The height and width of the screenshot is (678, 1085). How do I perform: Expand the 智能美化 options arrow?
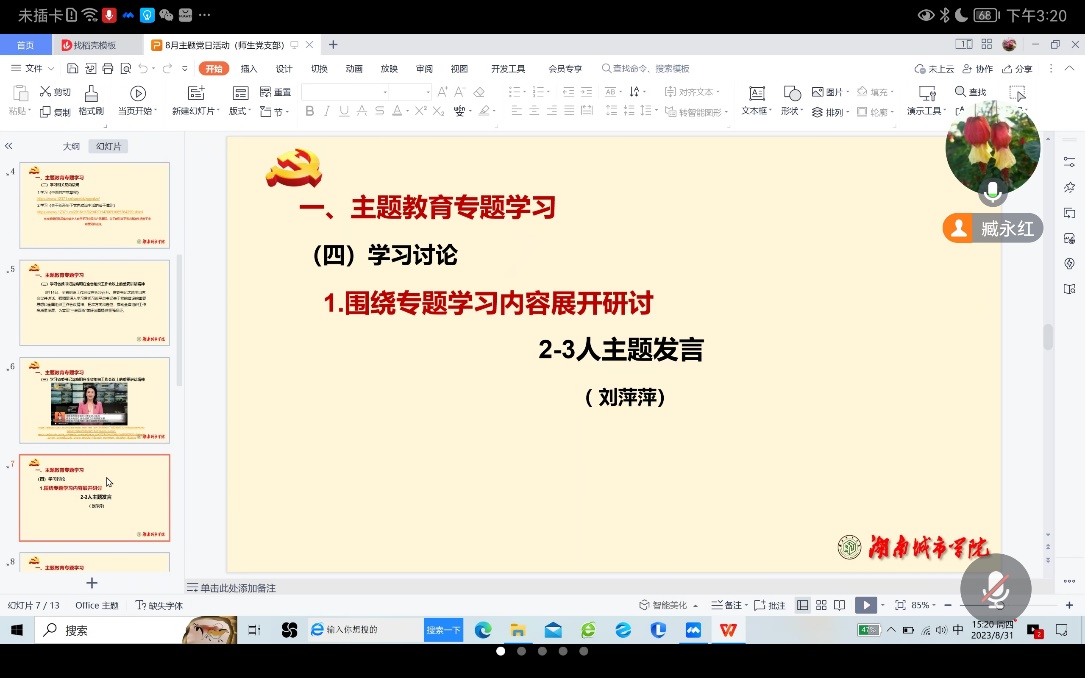point(693,605)
